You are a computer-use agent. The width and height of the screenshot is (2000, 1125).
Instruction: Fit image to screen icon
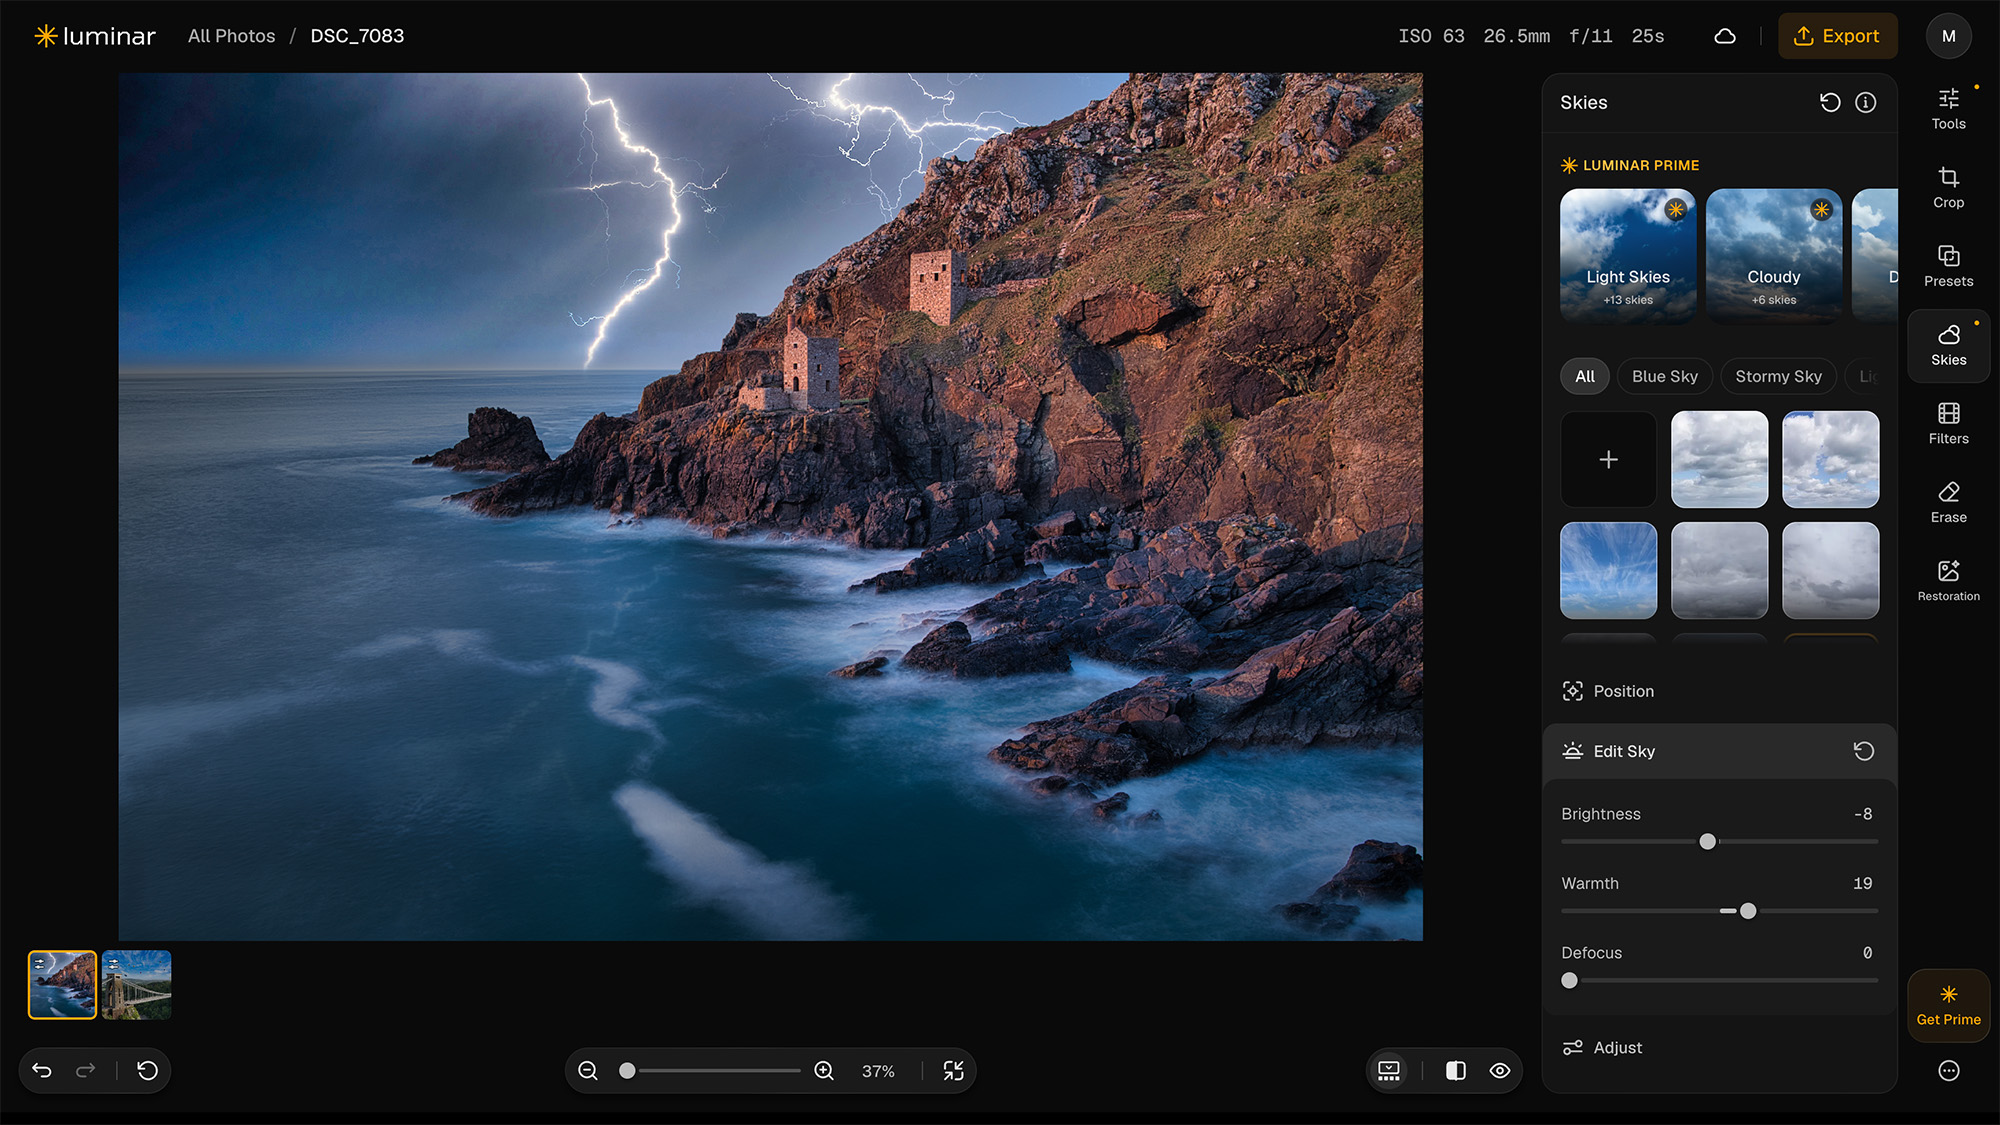pyautogui.click(x=954, y=1071)
